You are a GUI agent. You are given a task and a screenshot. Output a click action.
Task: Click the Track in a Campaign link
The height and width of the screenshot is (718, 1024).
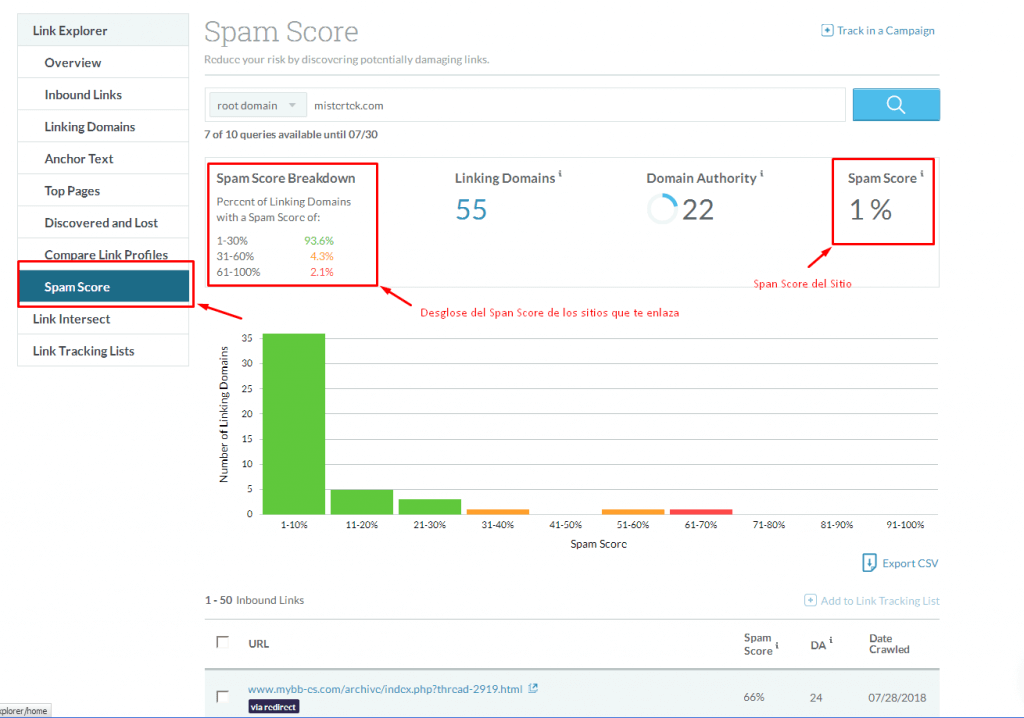click(885, 31)
